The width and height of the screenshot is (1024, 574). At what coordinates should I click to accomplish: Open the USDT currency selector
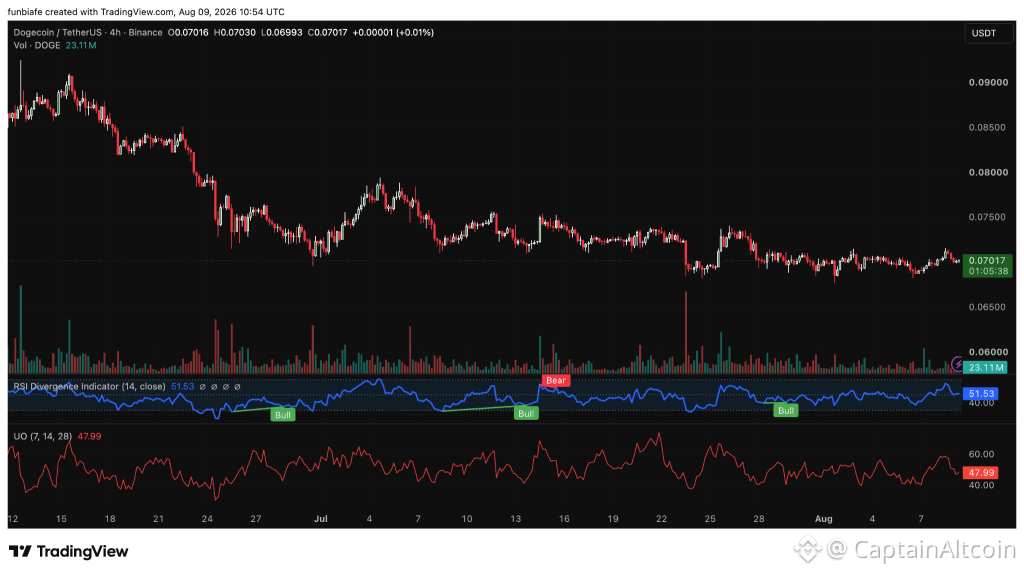(988, 33)
